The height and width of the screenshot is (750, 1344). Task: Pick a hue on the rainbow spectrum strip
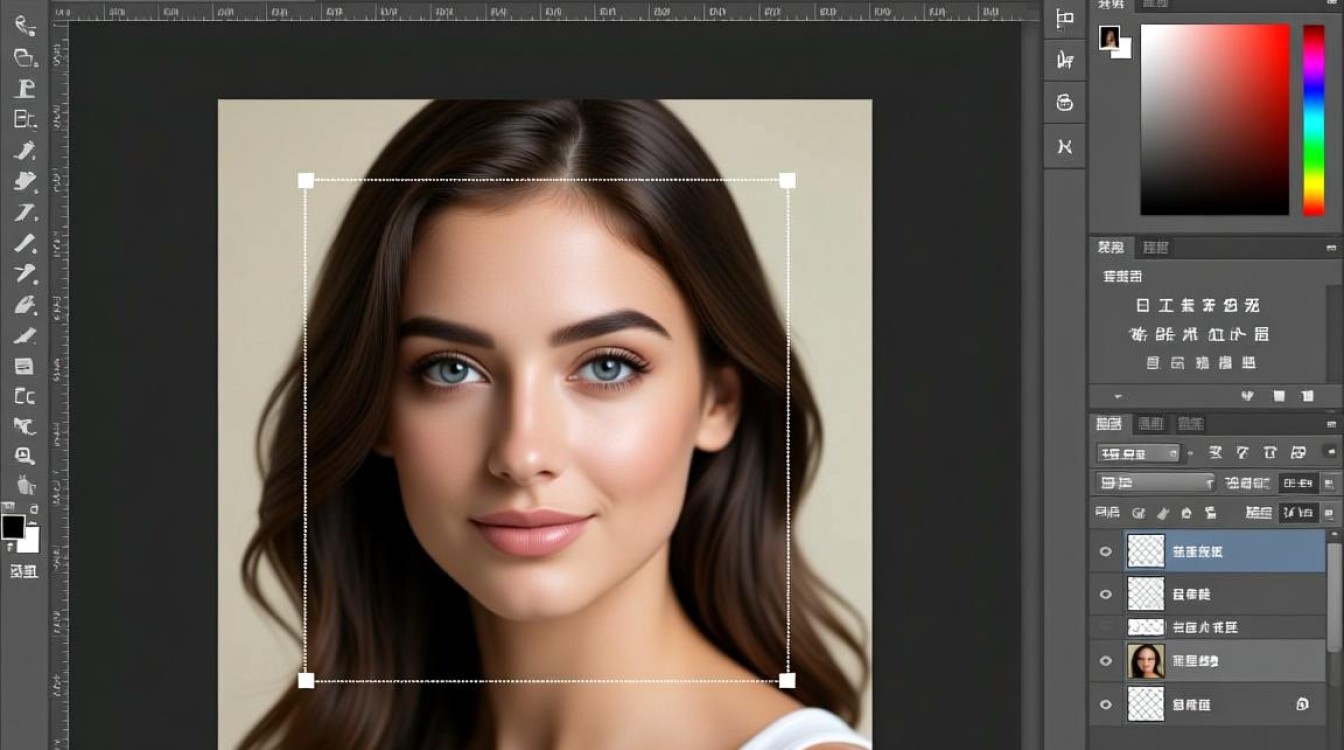click(x=1313, y=120)
